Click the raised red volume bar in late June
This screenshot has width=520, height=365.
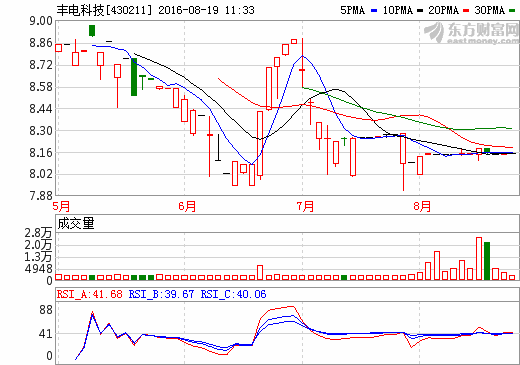click(260, 272)
